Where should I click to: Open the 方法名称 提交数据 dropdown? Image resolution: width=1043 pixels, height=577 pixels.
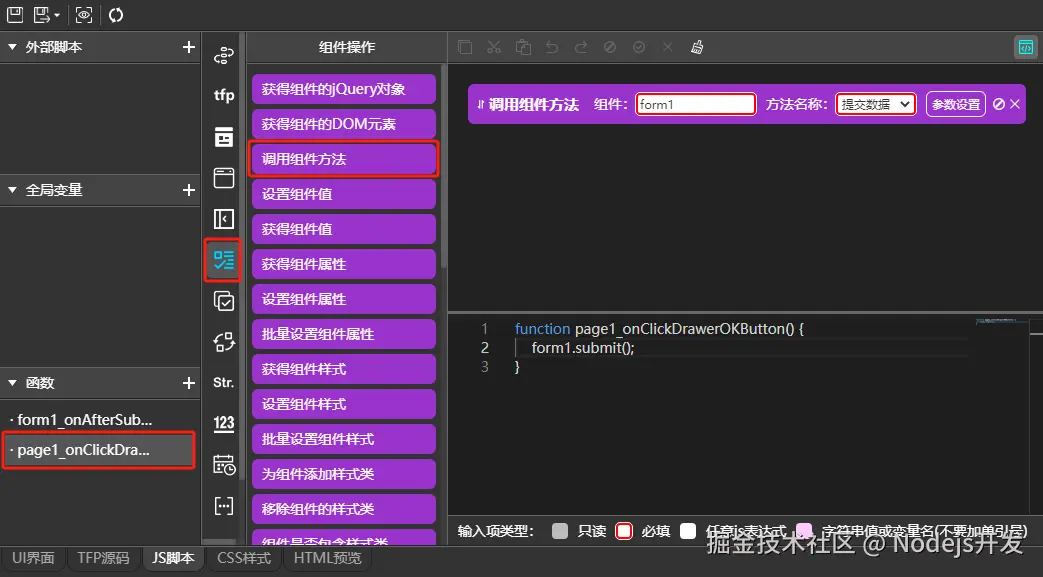875,104
